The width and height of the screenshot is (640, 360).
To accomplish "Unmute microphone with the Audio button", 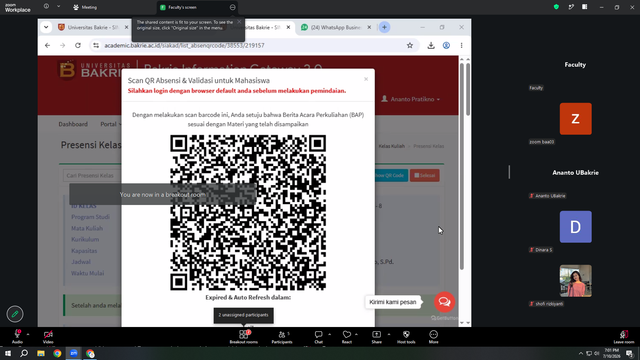I will click(17, 337).
